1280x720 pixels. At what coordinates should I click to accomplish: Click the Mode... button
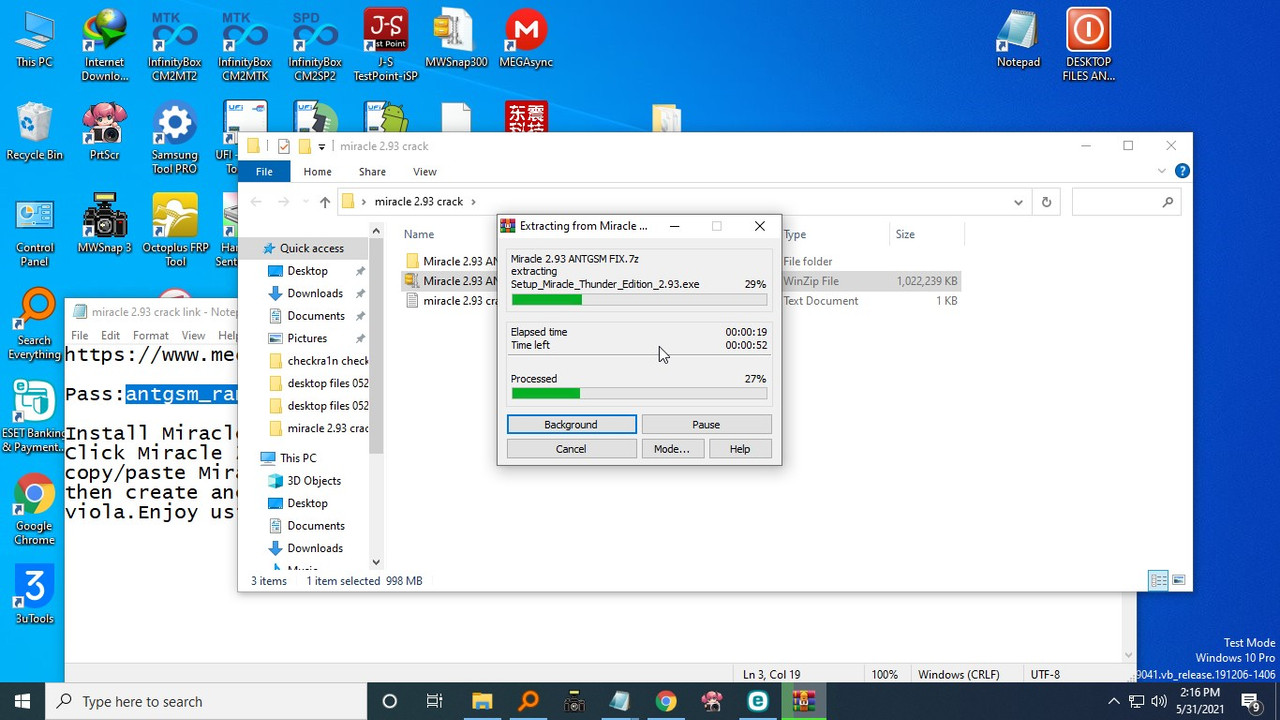pos(671,449)
